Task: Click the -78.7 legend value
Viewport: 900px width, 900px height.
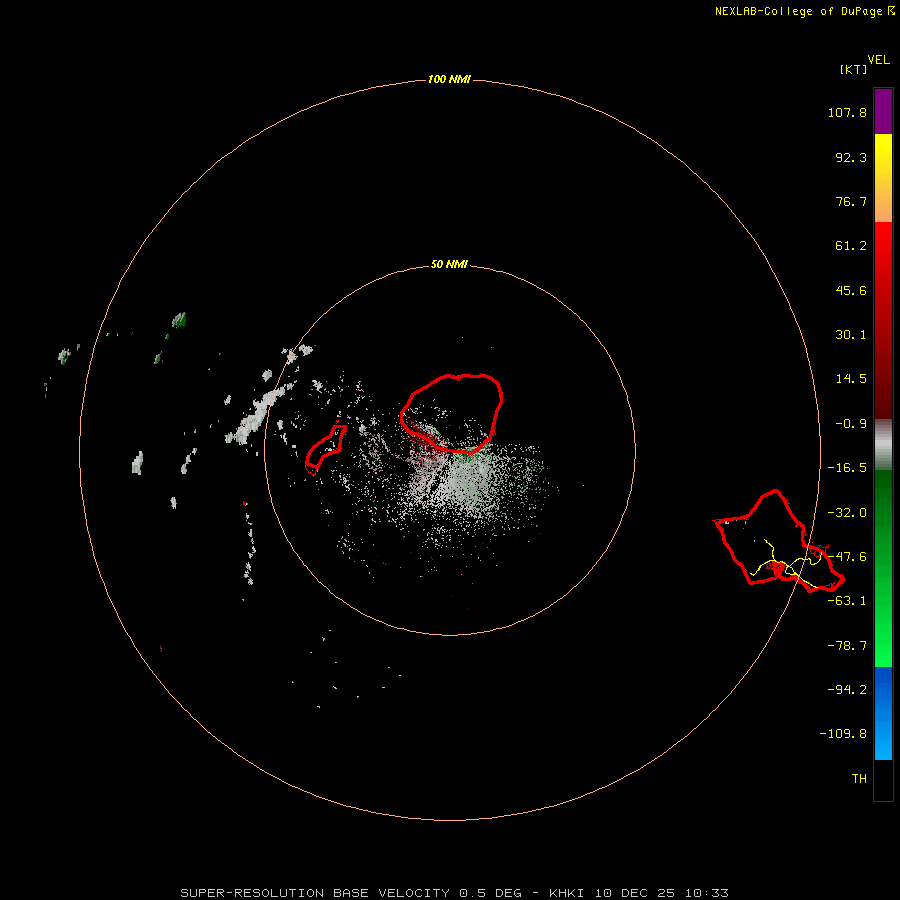Action: [x=847, y=646]
